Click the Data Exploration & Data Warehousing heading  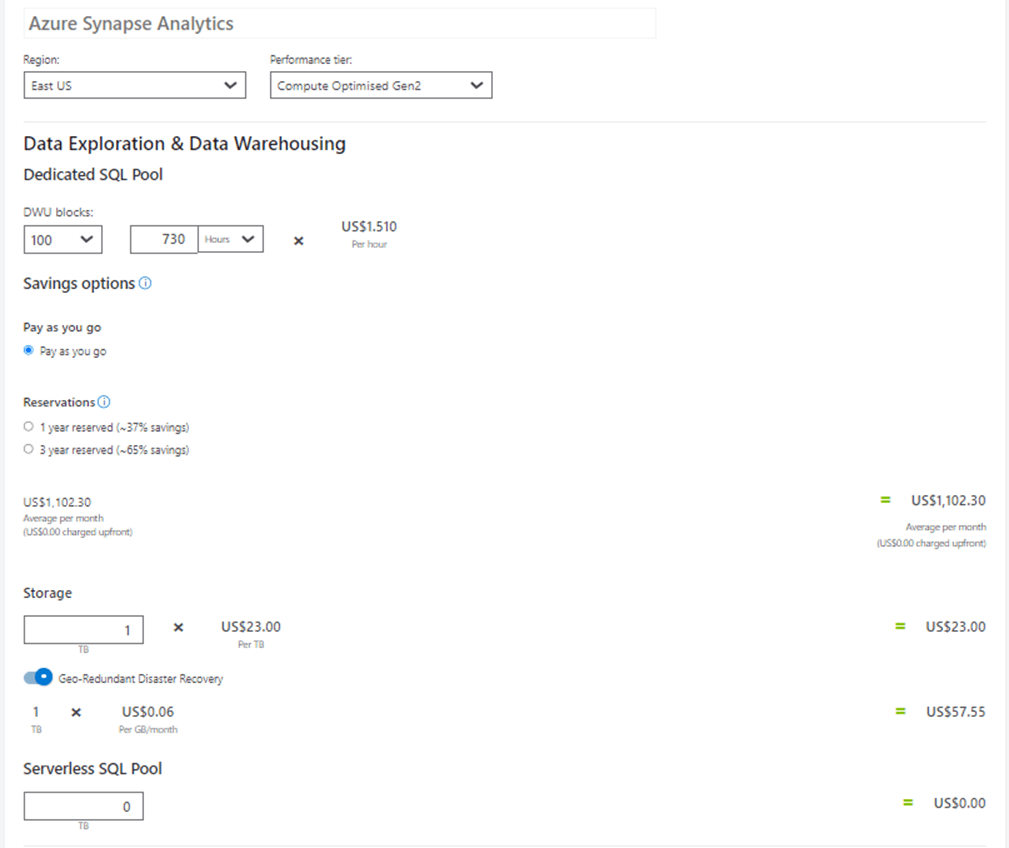coord(185,143)
